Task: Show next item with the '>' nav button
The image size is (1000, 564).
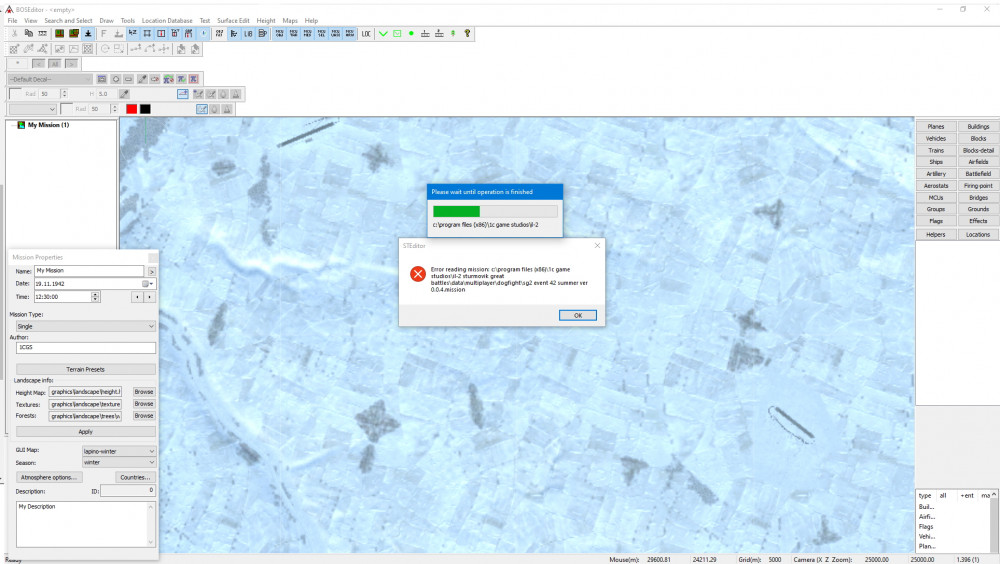Action: click(71, 64)
